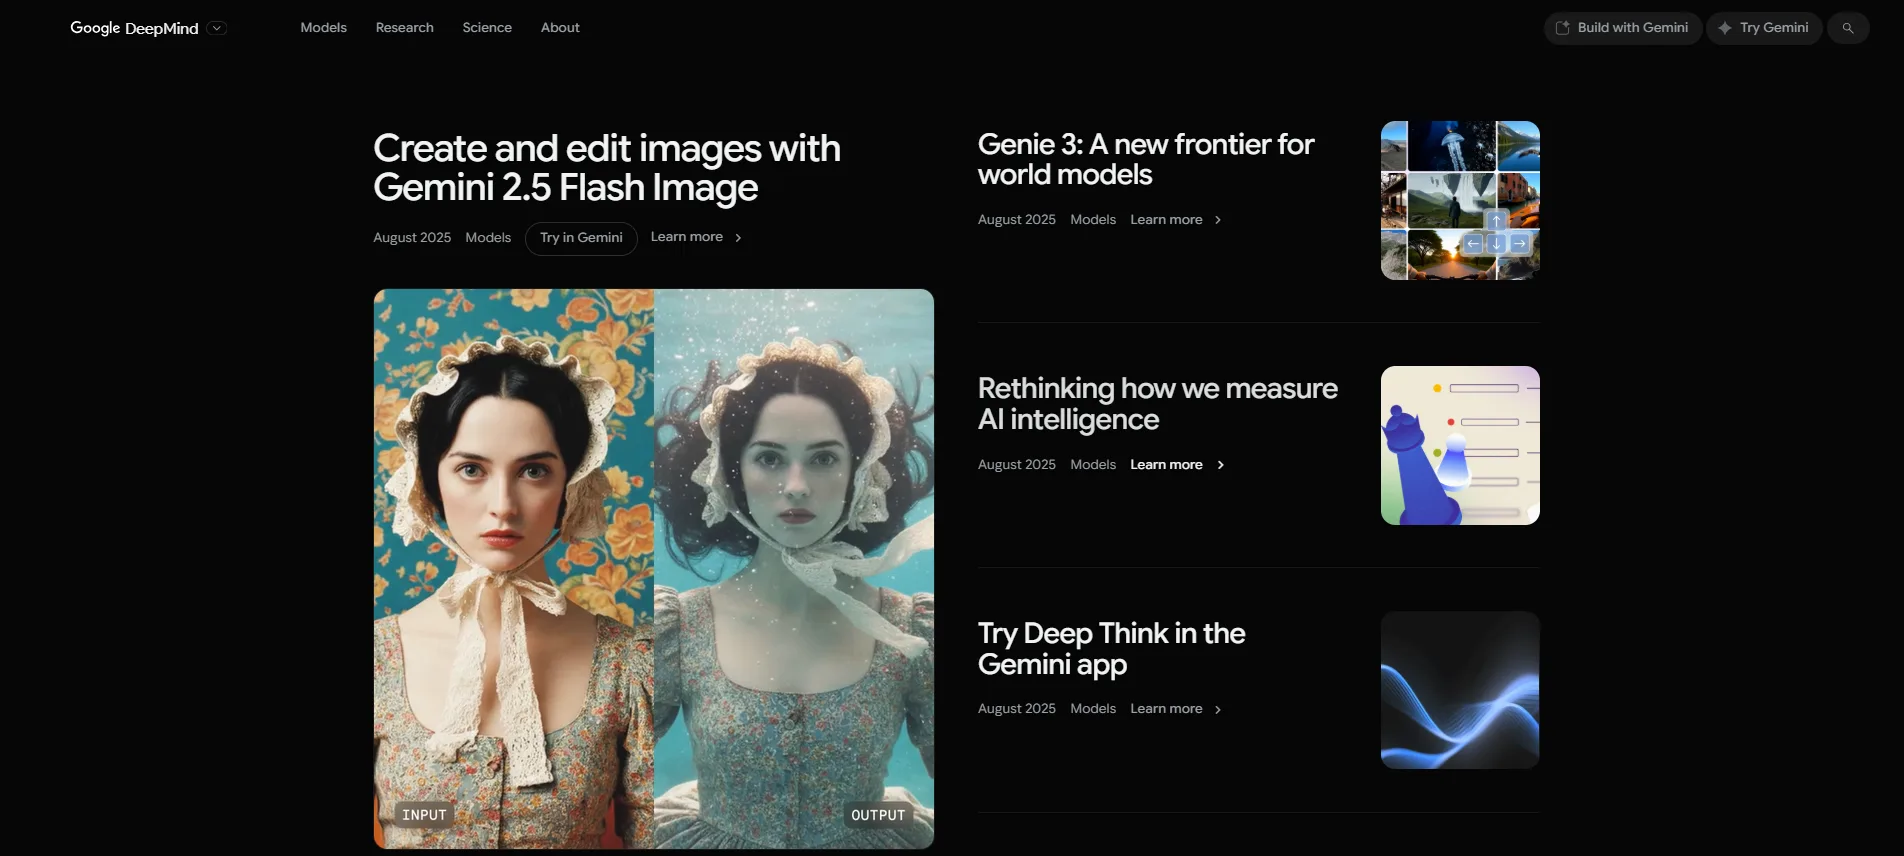Click the chevron after Genie 3 Learn more
Screen dimensions: 1904x856
click(x=1218, y=220)
